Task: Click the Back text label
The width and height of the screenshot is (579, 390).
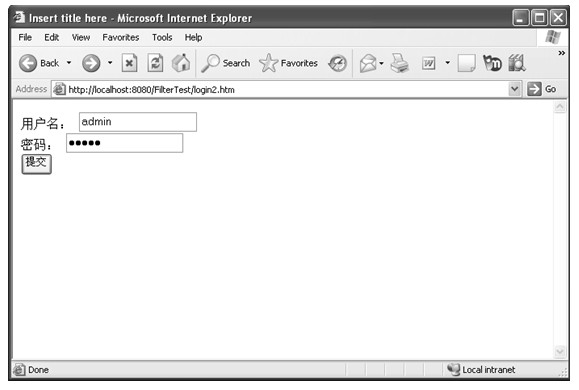Action: click(49, 63)
